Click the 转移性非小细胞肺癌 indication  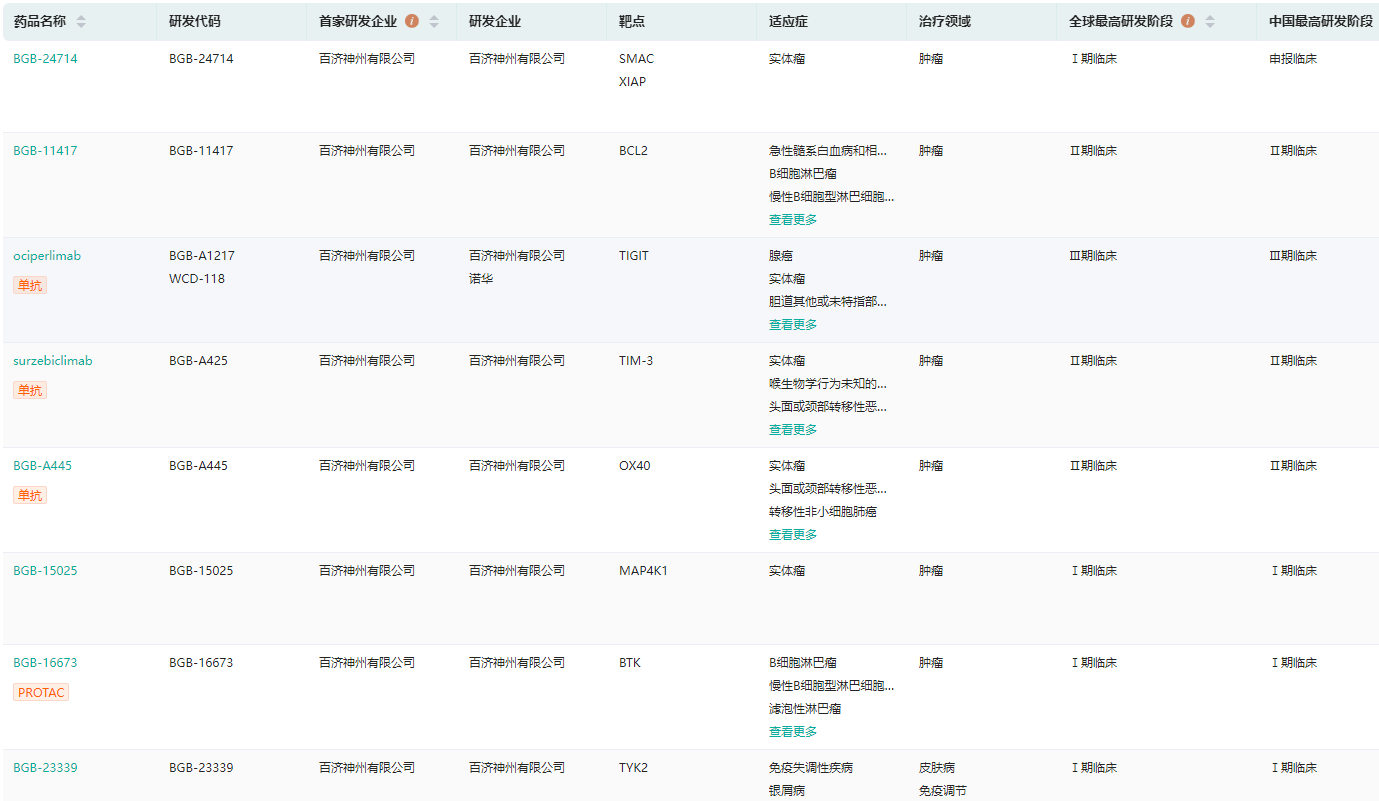coord(823,512)
